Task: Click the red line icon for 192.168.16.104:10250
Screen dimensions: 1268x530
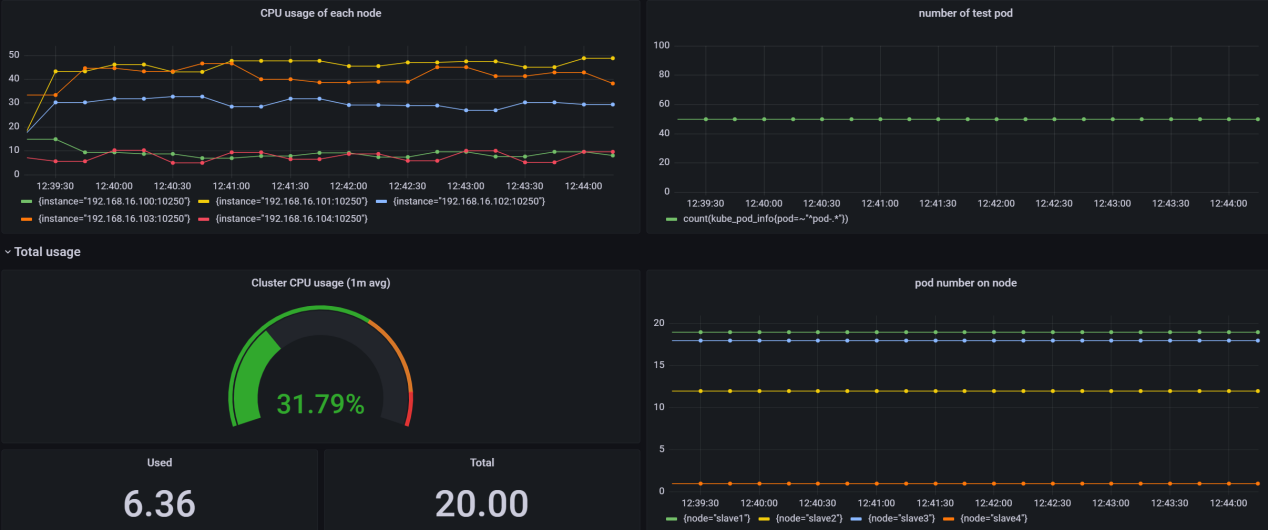Action: point(207,218)
